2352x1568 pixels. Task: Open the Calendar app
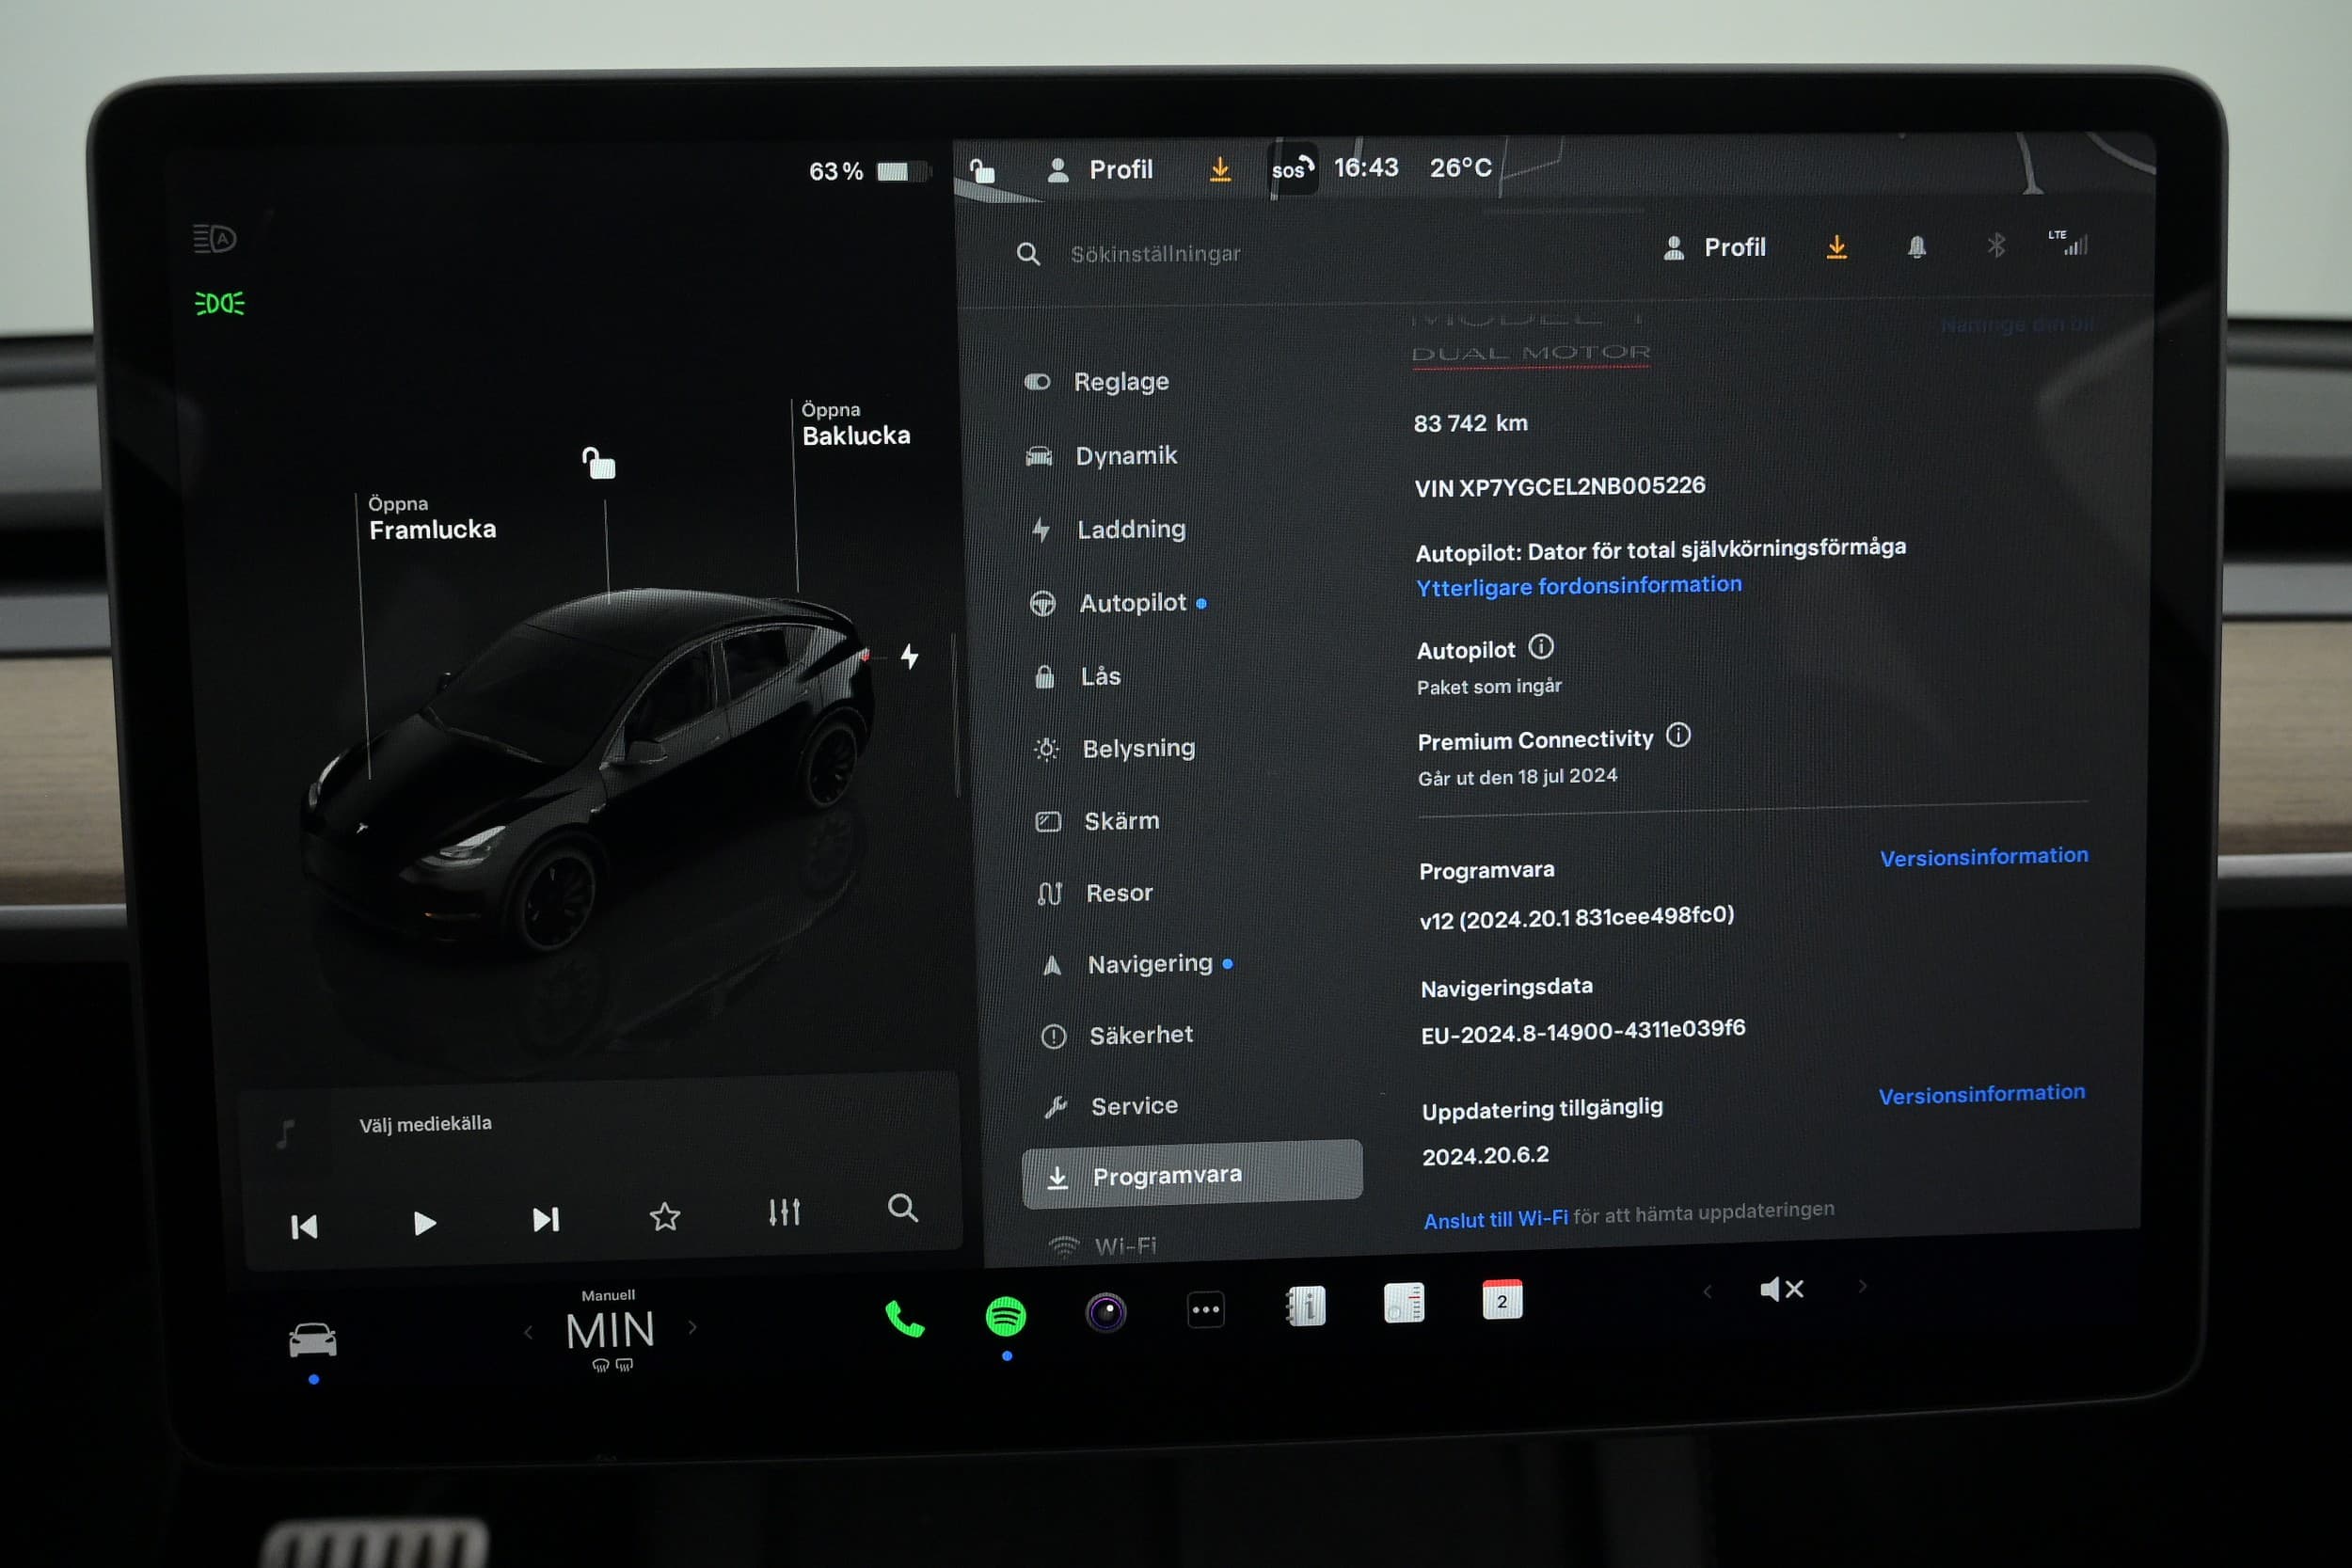pos(1502,1299)
